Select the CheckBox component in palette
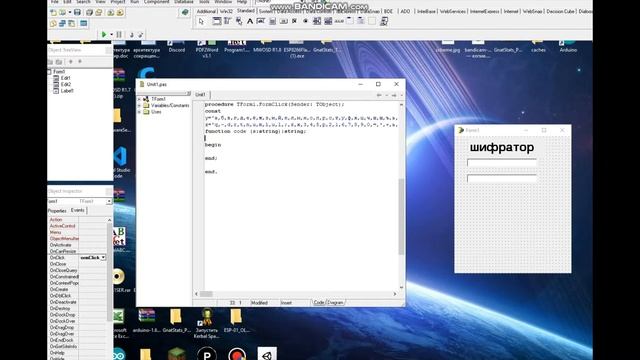 [294, 21]
